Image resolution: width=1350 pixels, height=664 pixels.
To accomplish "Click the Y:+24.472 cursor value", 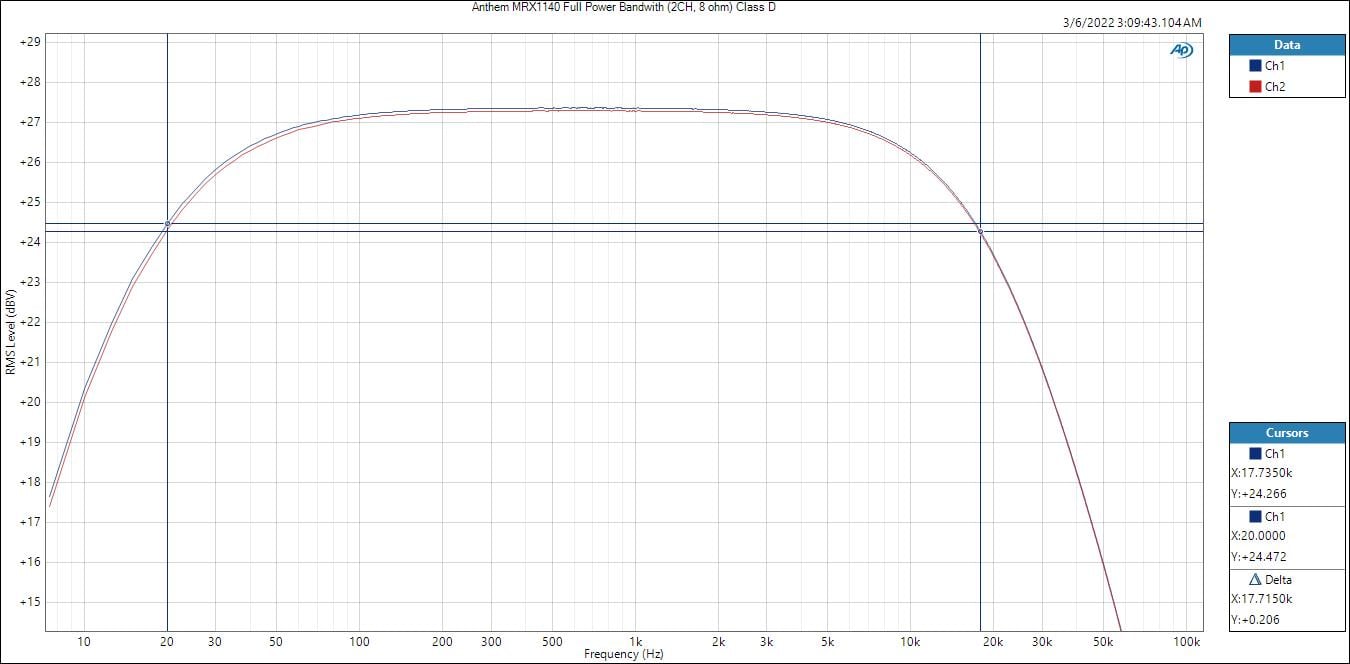I will [x=1259, y=557].
